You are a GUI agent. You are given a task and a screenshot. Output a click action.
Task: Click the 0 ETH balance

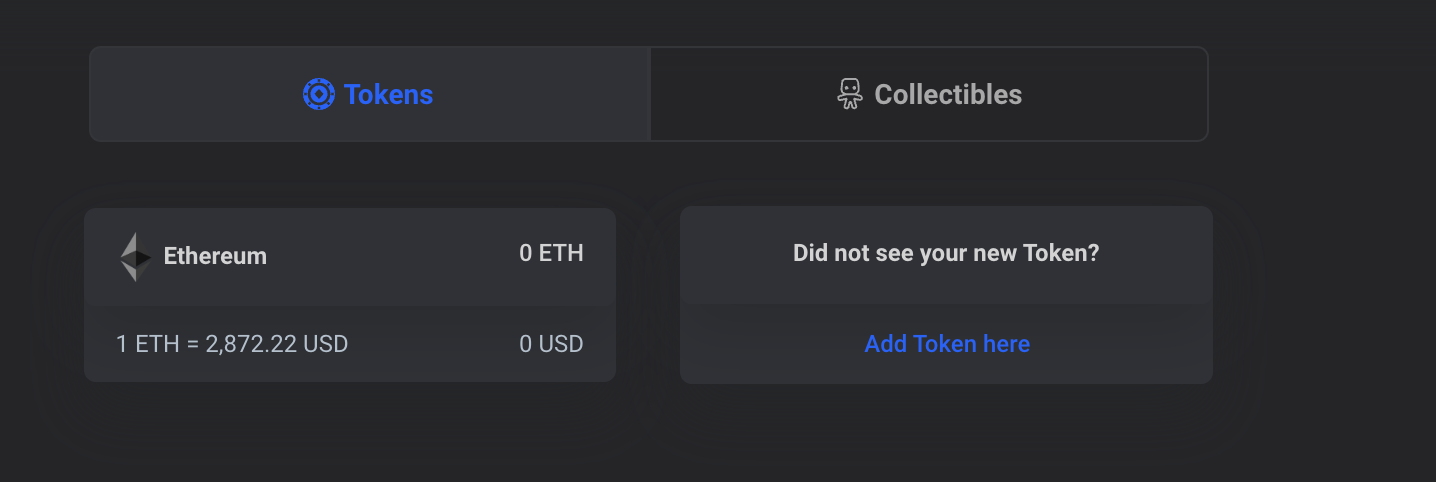551,253
